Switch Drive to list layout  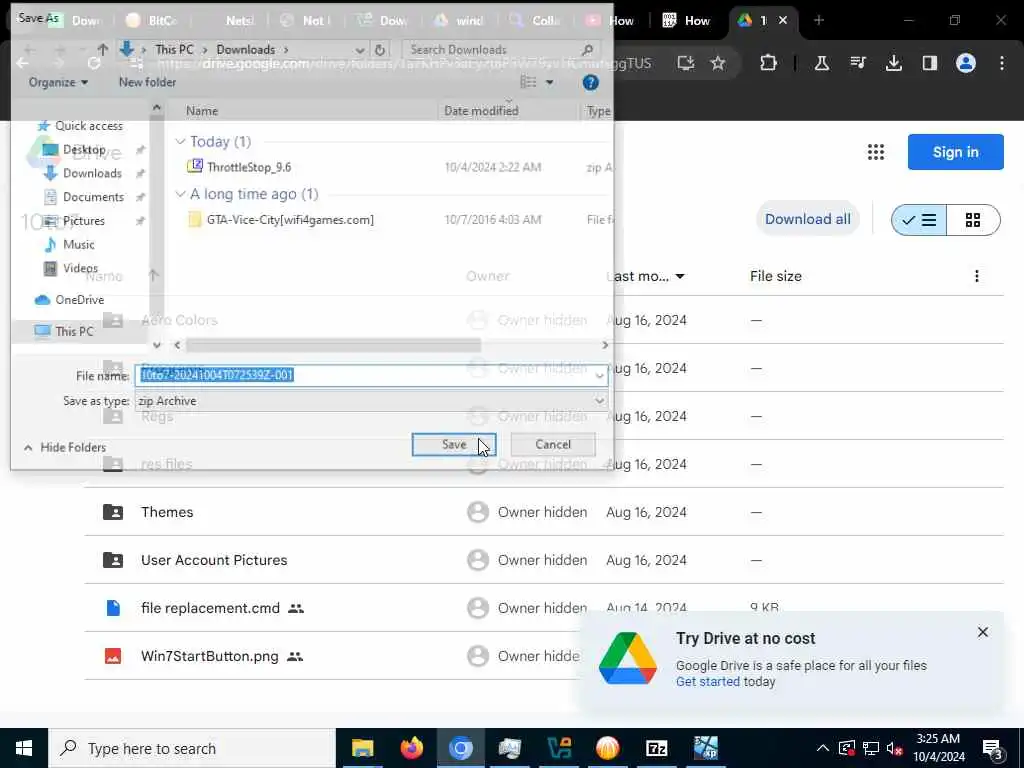tap(919, 220)
